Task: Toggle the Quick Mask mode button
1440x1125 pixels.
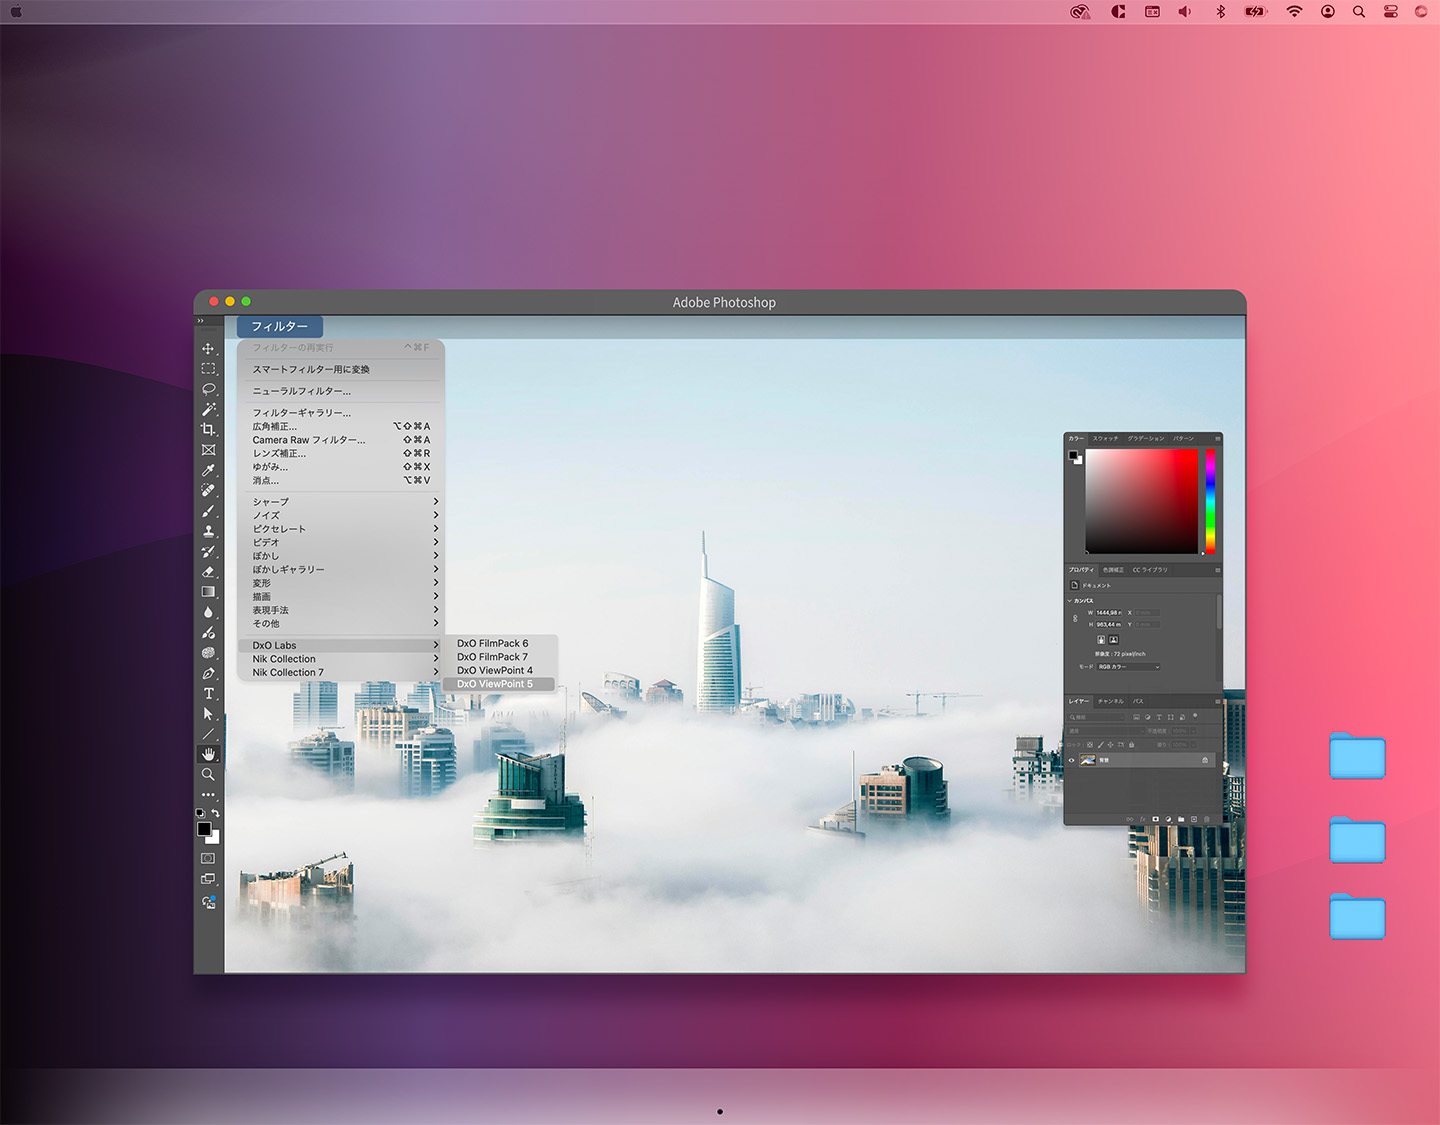Action: [x=208, y=858]
